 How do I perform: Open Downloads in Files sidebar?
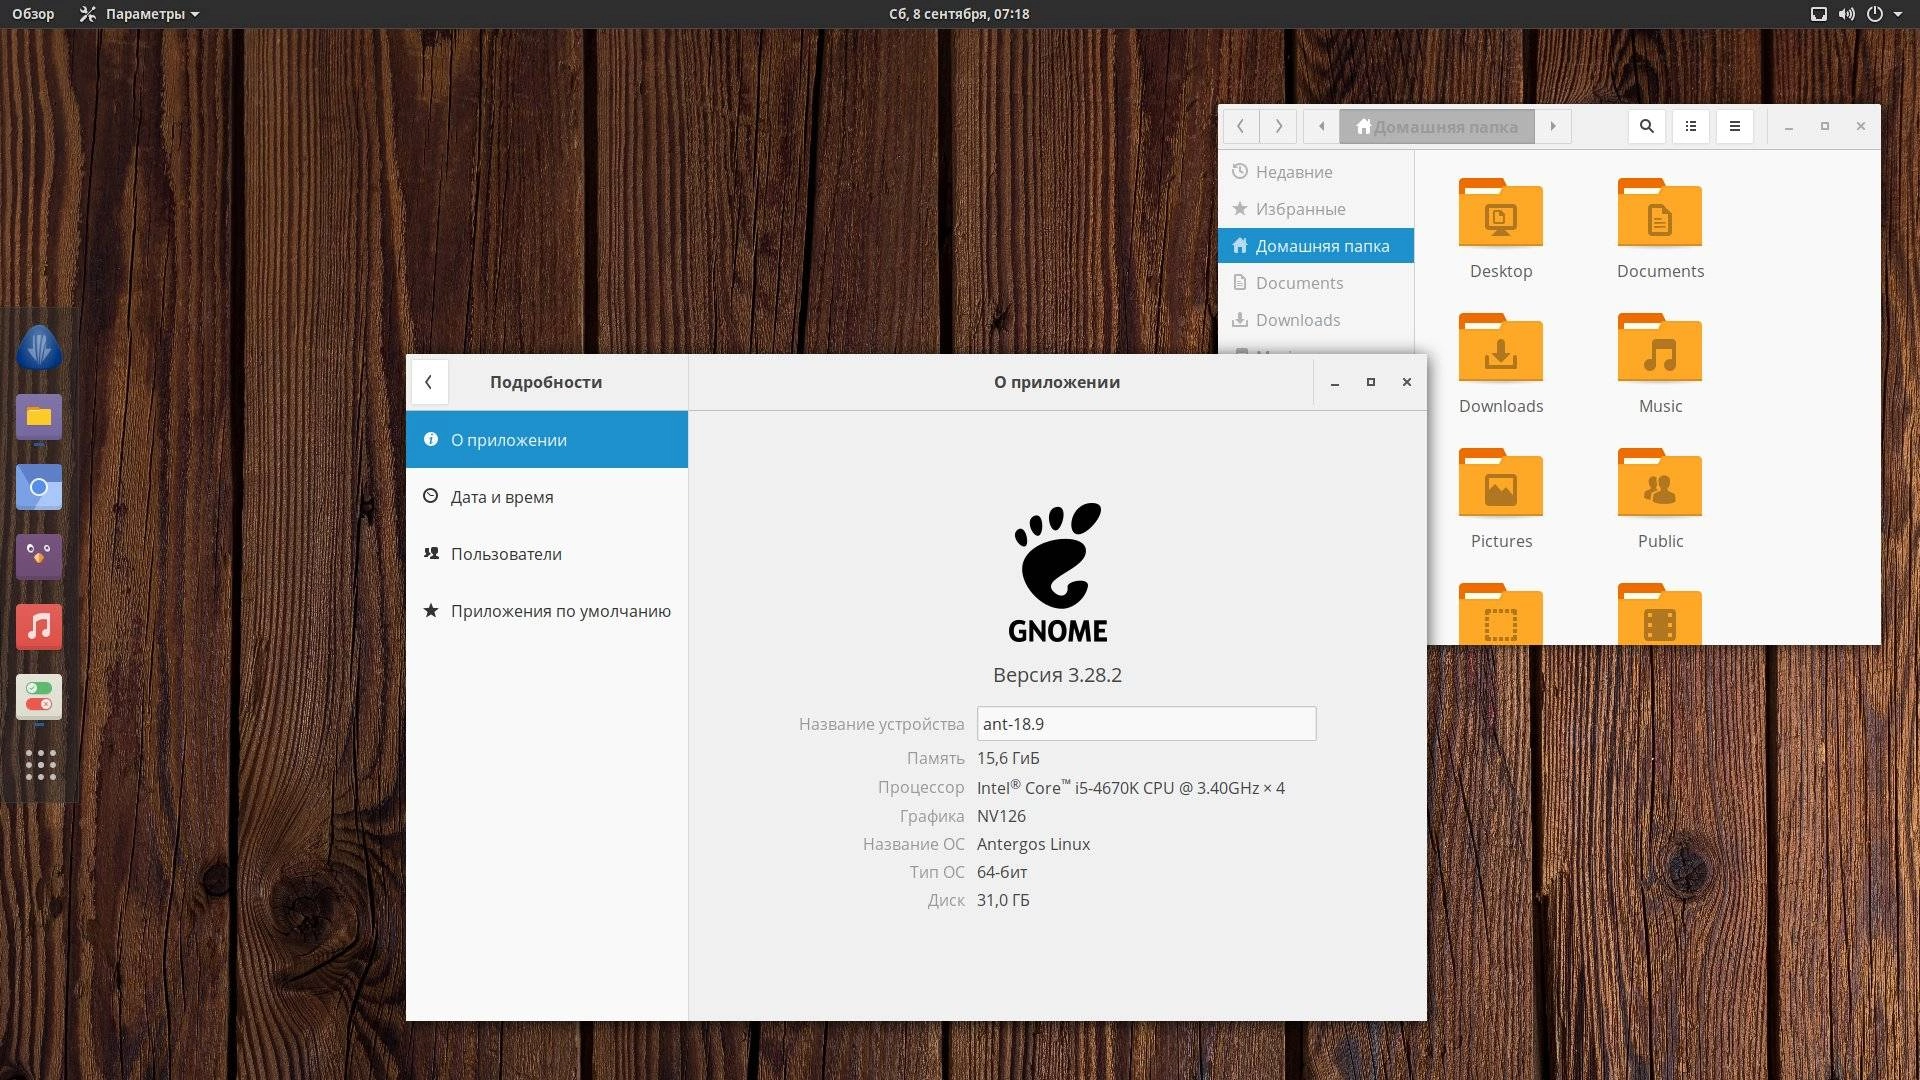[x=1316, y=320]
